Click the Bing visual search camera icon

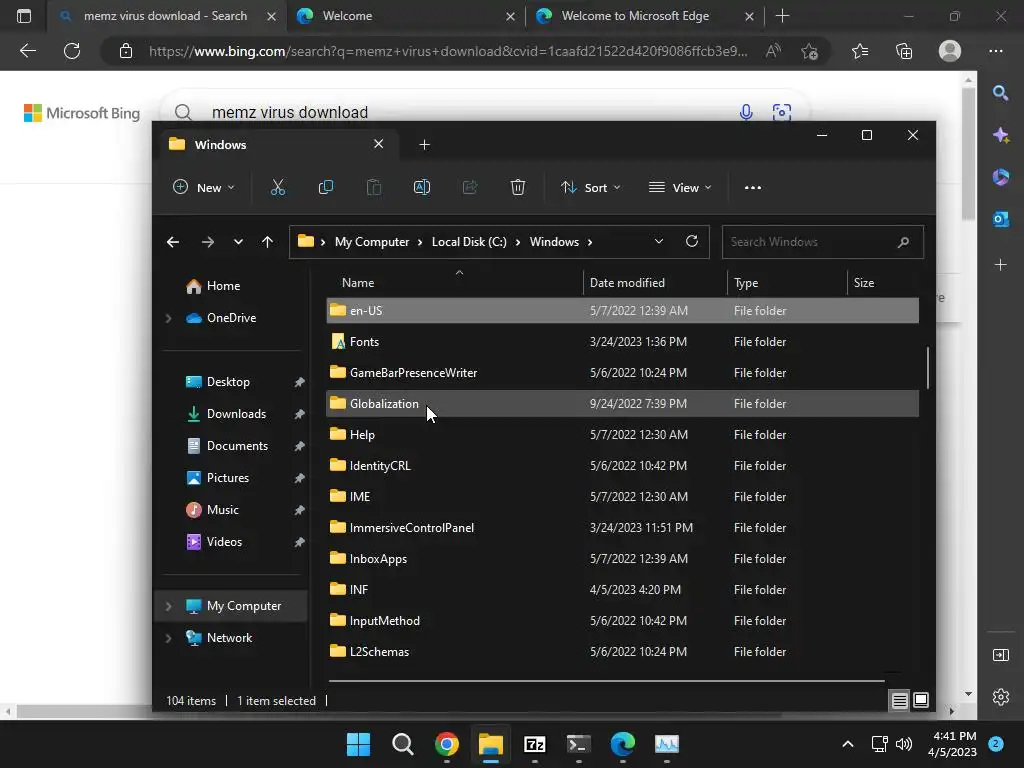click(782, 112)
